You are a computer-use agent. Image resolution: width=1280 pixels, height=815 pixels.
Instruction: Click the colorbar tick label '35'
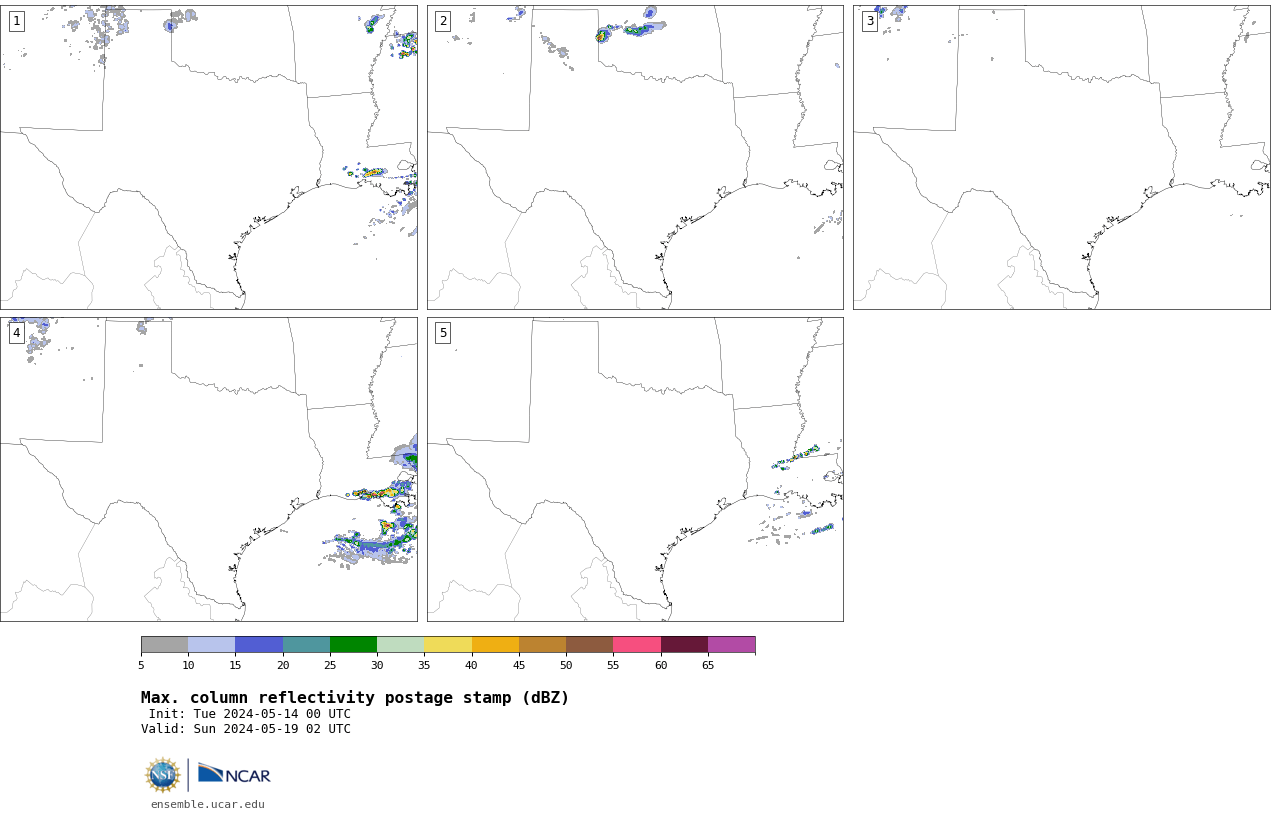click(424, 665)
